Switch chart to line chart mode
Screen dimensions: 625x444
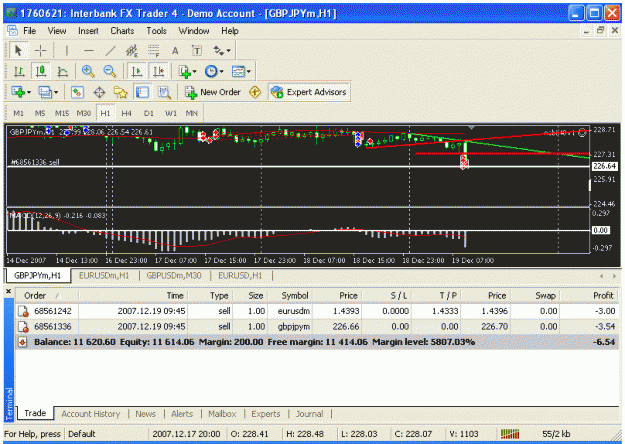point(62,71)
